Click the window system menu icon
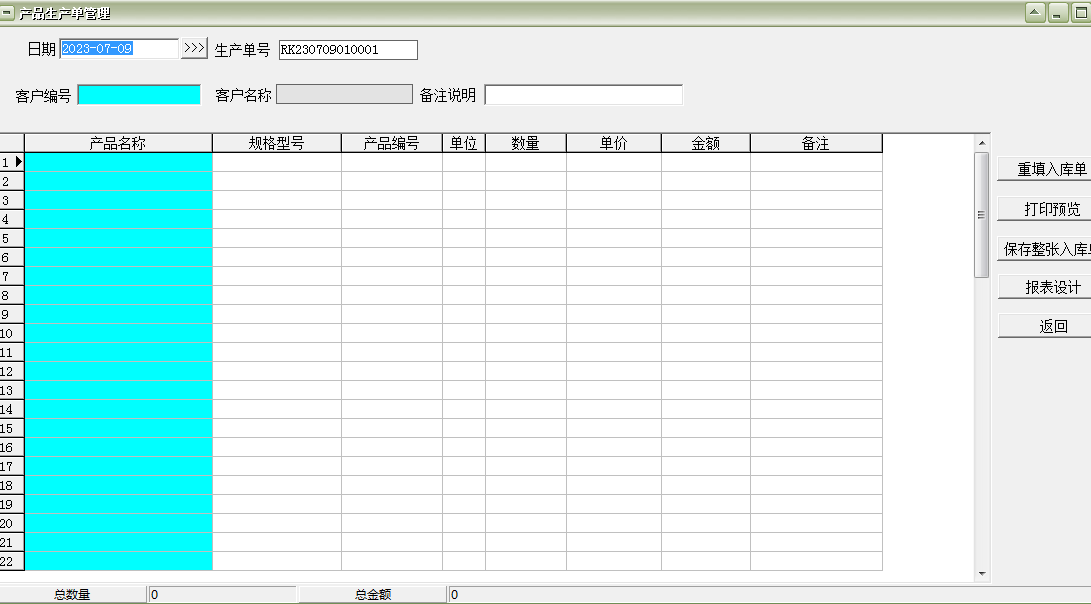 (6, 13)
